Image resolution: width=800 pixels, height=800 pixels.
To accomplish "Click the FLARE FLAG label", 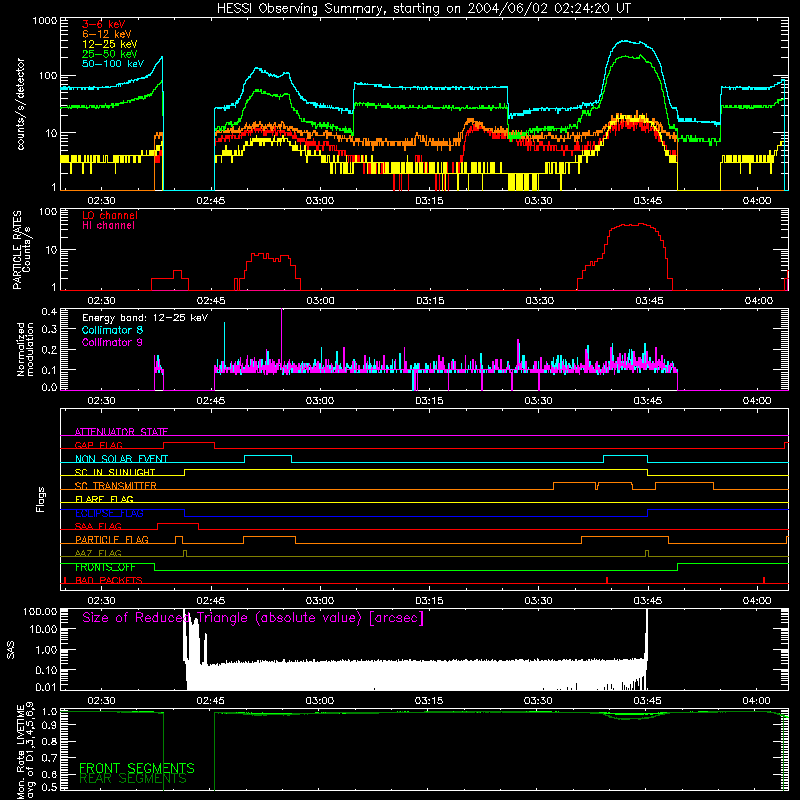I will pos(104,499).
